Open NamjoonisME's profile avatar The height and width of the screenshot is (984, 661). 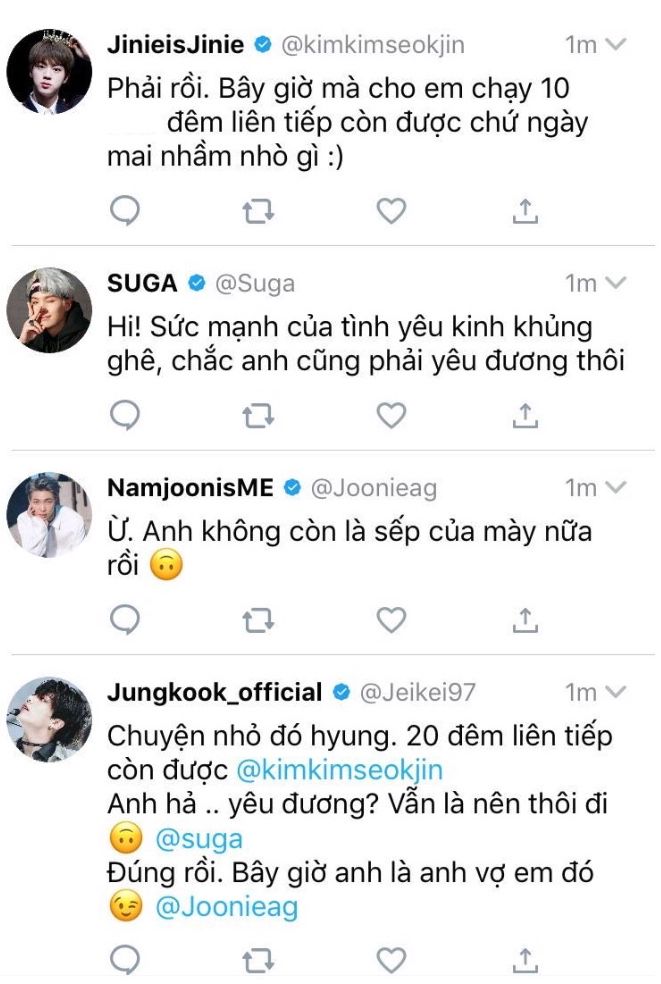(49, 513)
